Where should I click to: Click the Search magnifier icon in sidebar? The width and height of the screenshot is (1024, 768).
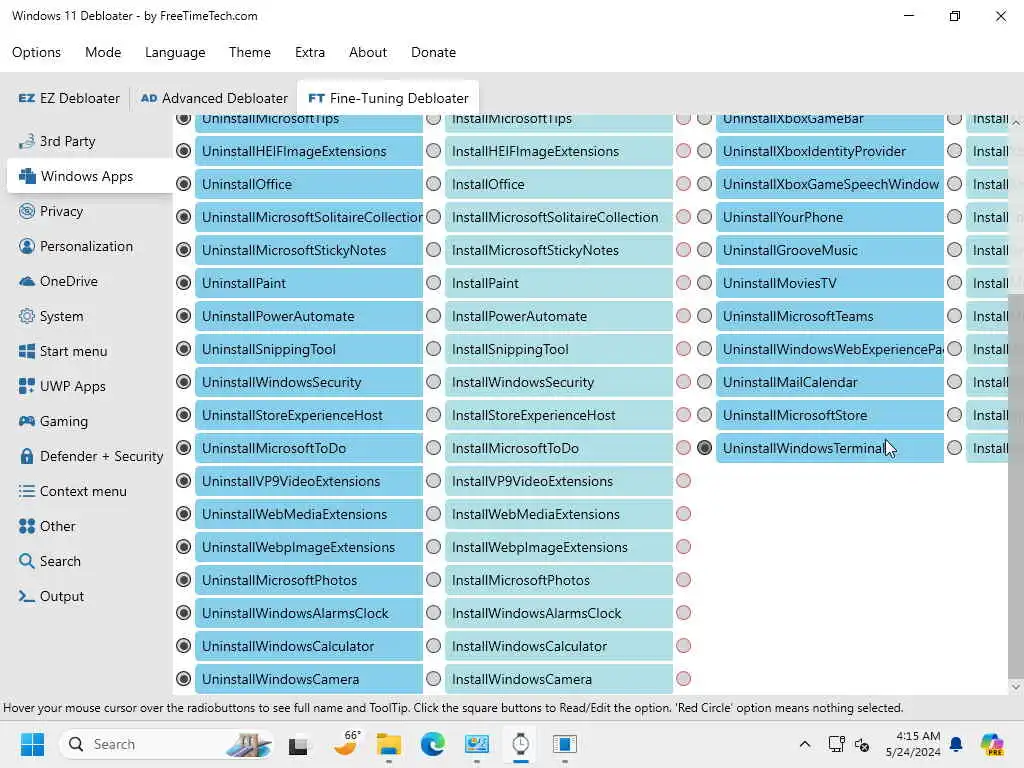[27, 561]
